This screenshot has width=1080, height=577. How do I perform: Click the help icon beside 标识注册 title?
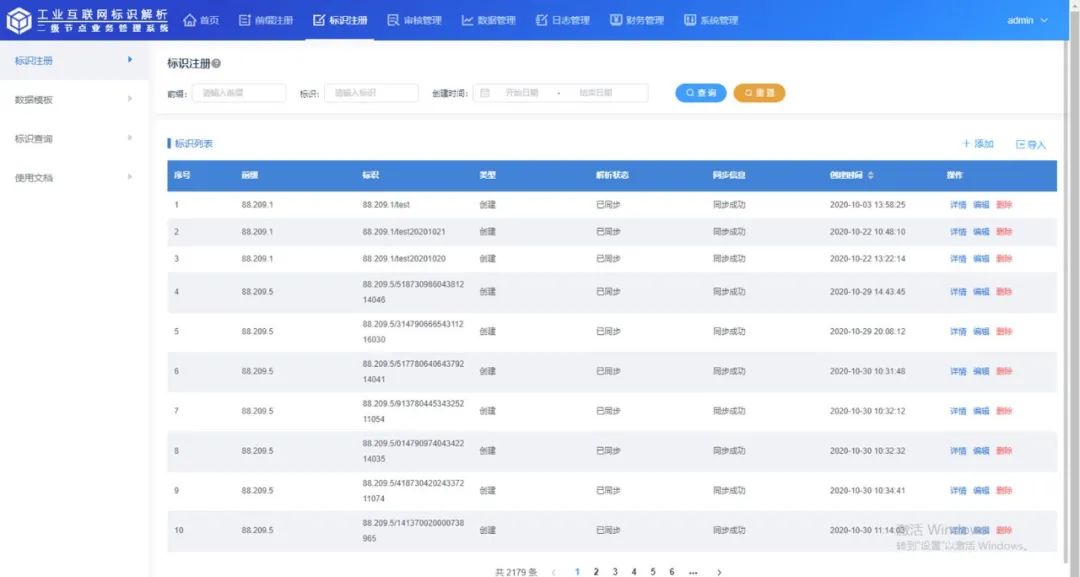coord(216,63)
